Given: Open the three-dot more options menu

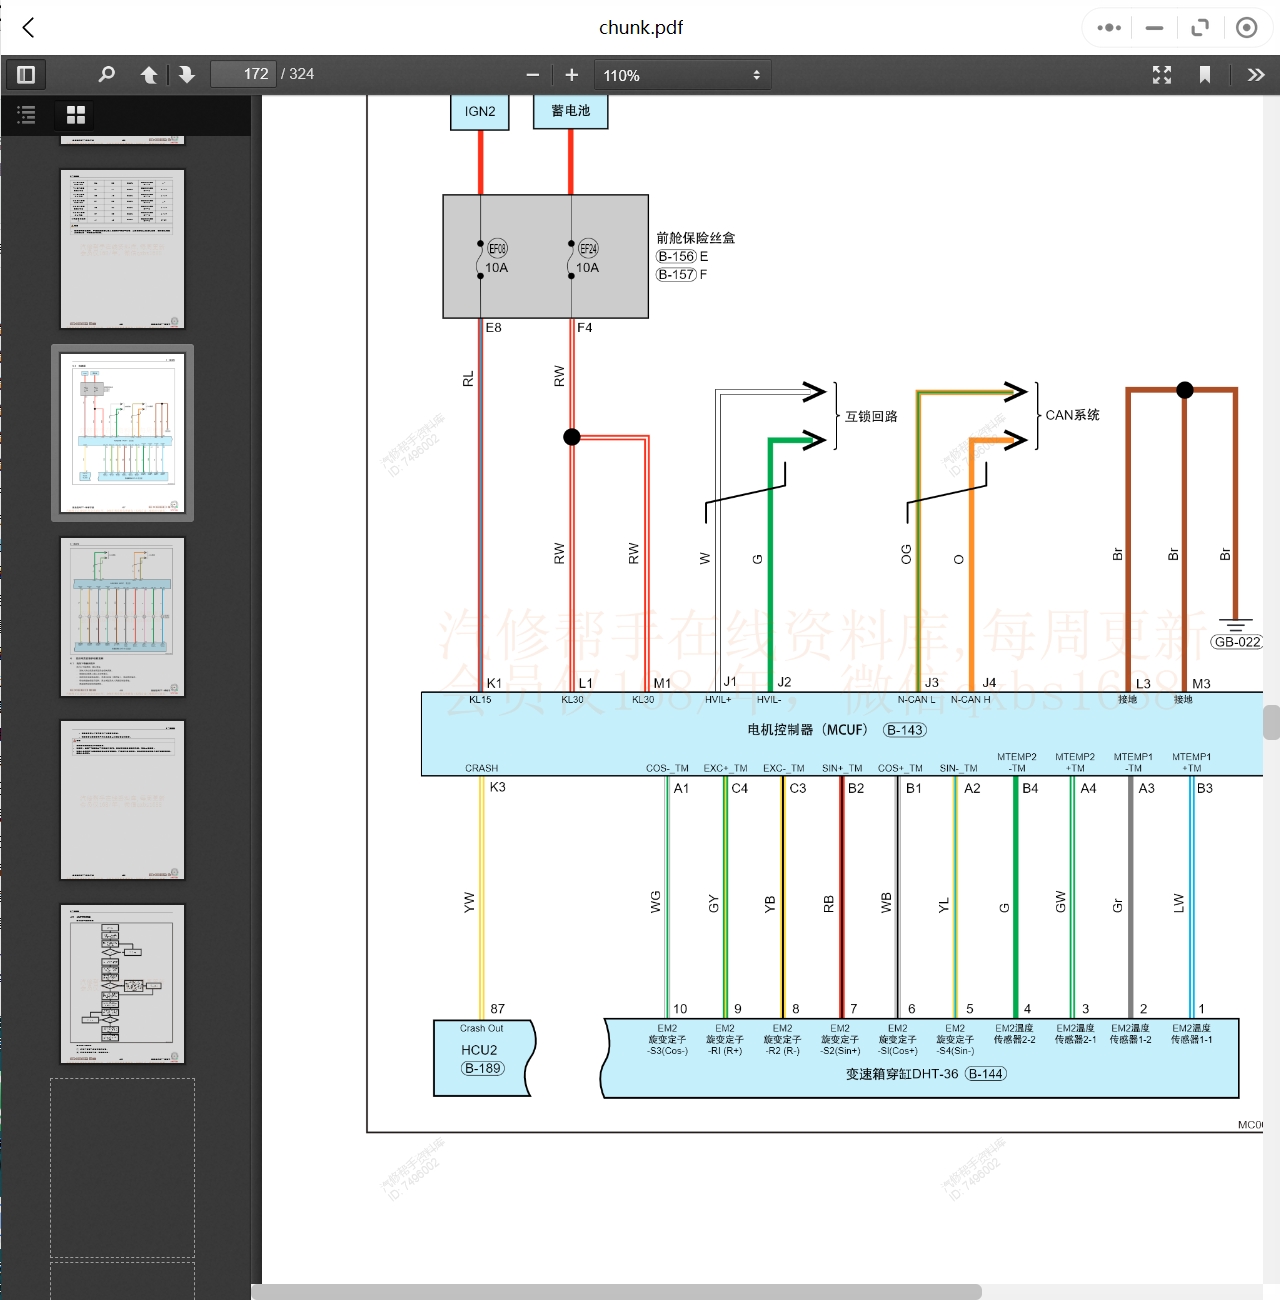Looking at the screenshot, I should coord(1109,28).
